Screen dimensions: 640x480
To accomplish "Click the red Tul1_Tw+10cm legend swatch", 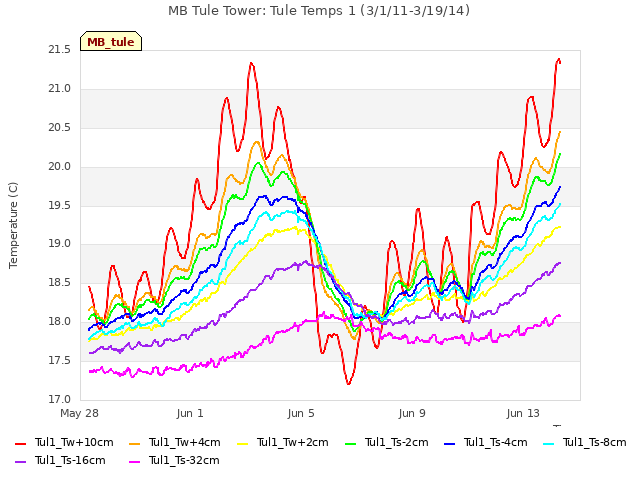I will (20, 443).
